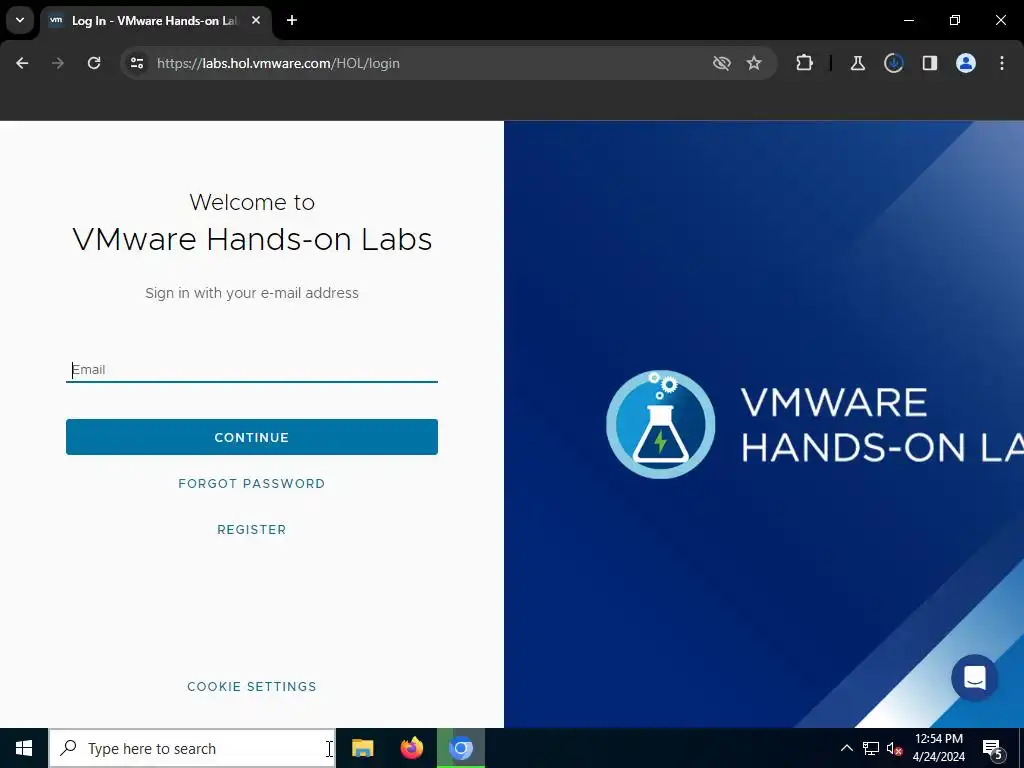Toggle the browser side panel
1024x768 pixels.
[929, 63]
